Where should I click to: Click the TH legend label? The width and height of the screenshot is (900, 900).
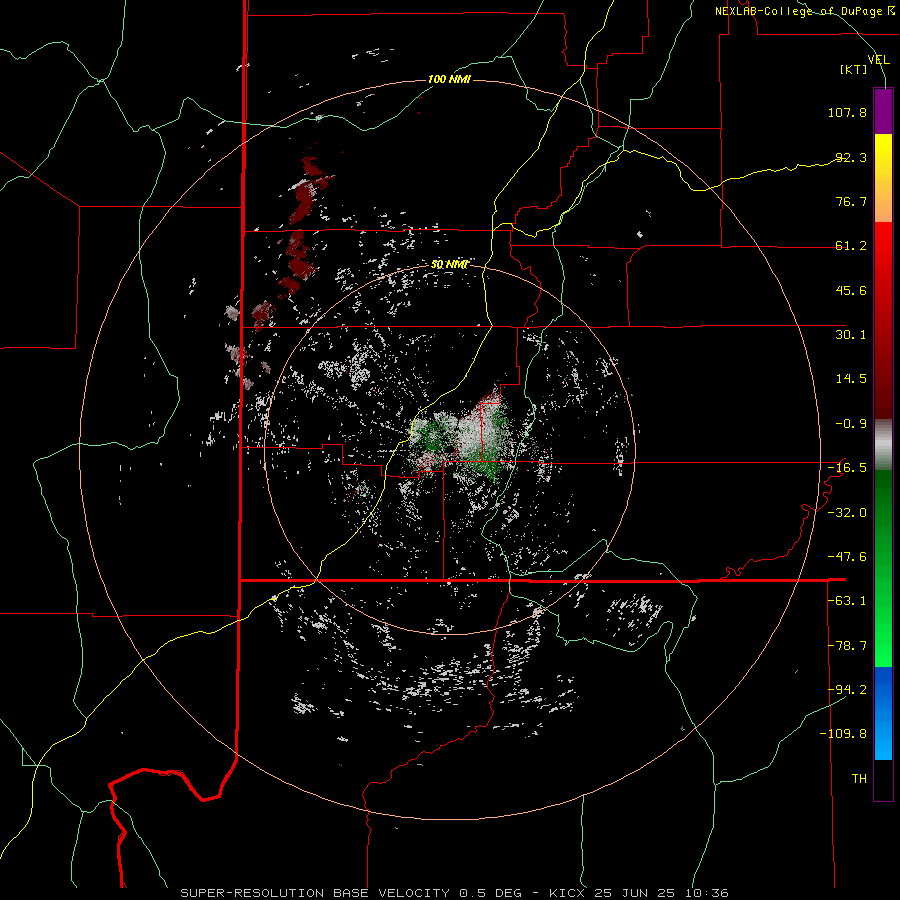click(859, 779)
